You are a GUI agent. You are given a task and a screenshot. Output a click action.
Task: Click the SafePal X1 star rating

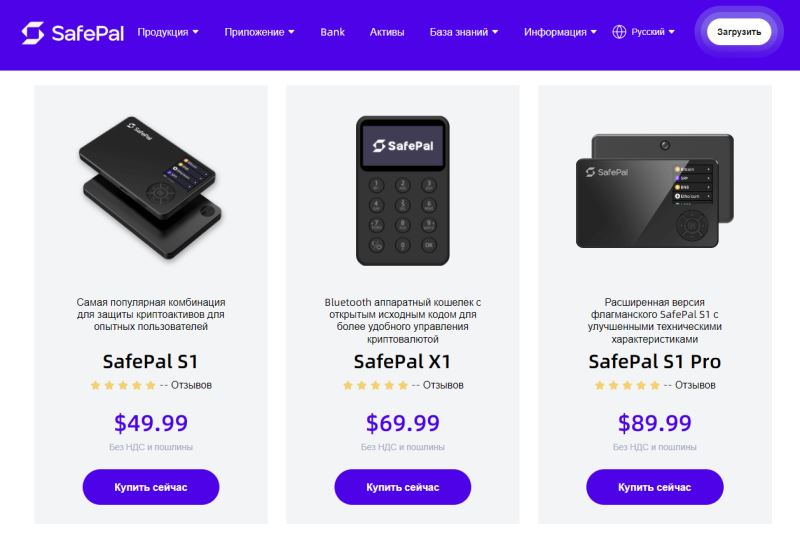tap(375, 385)
